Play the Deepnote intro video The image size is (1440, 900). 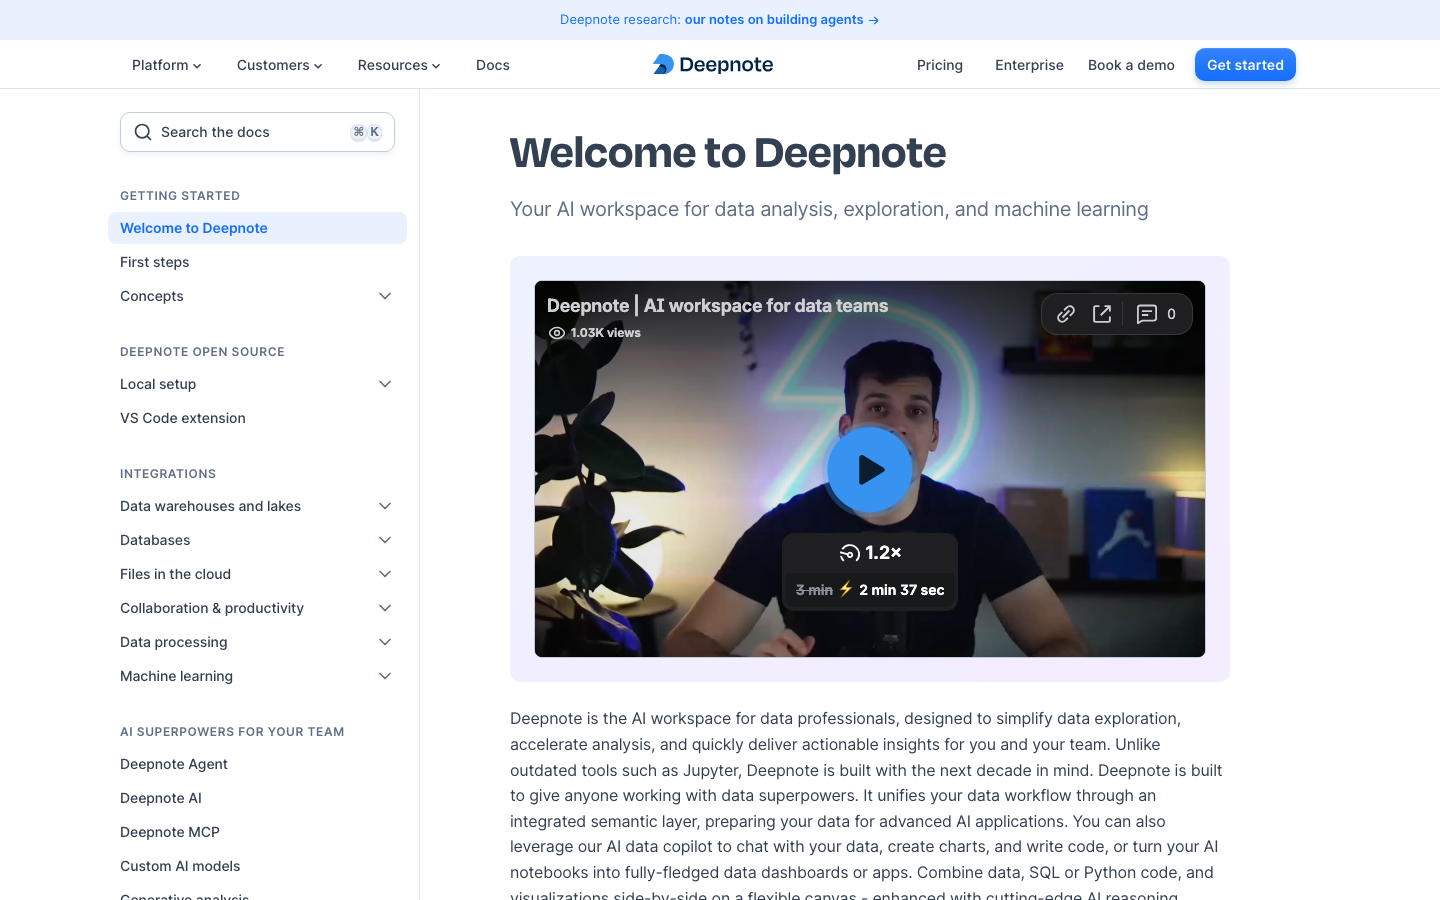pos(870,469)
